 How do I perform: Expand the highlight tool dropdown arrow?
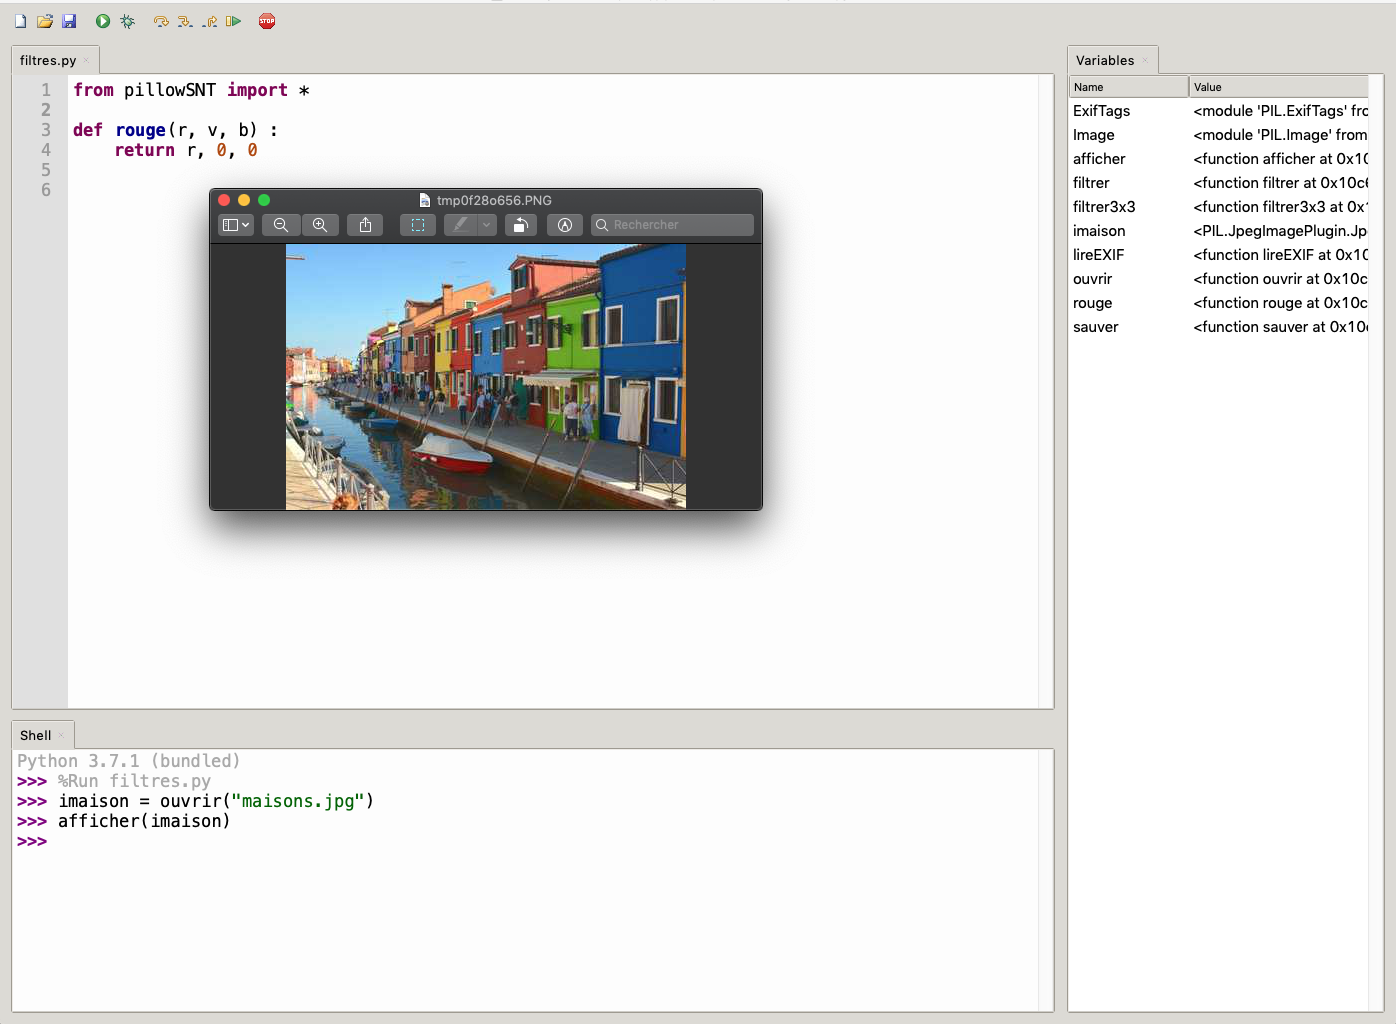487,225
